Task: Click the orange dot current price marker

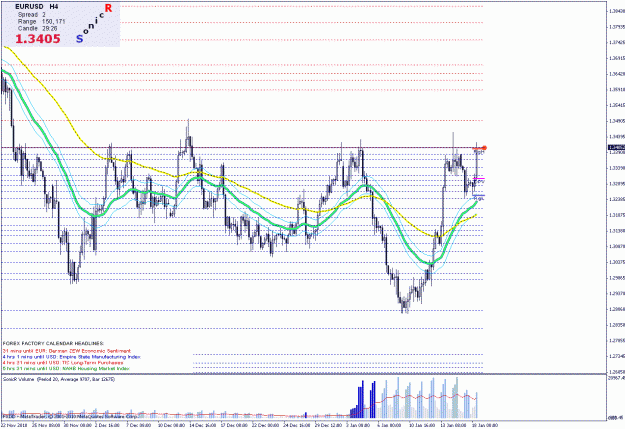Action: [484, 148]
